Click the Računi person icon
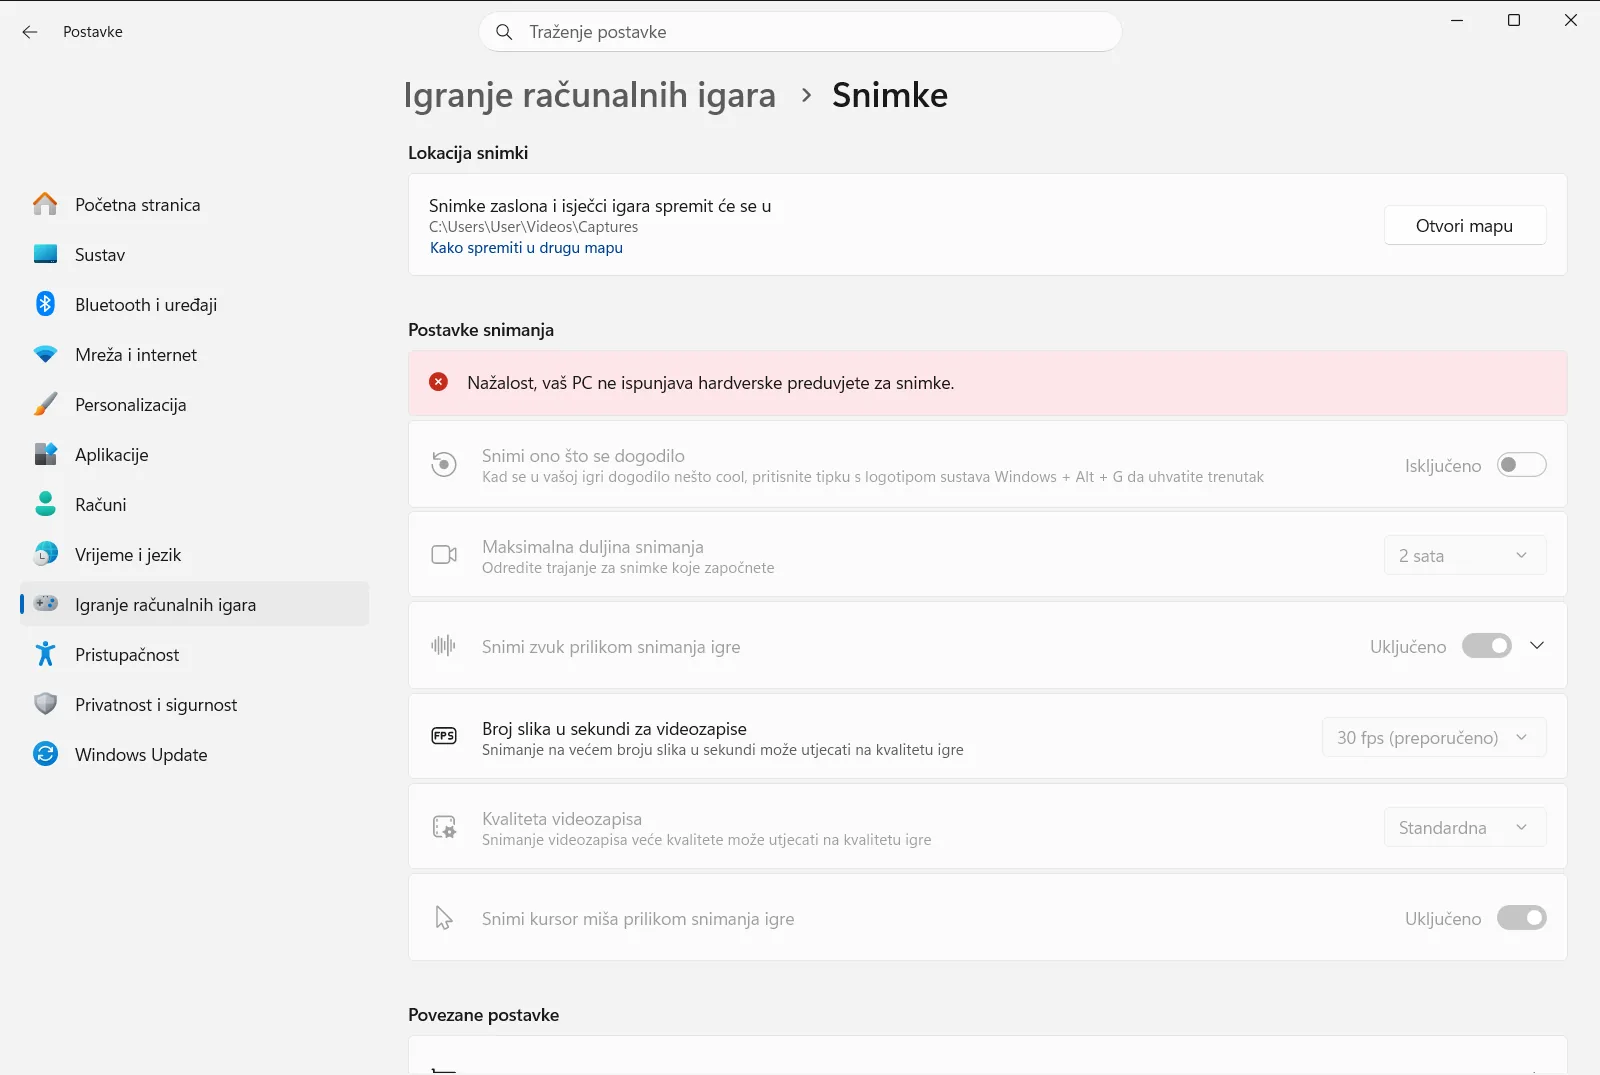This screenshot has width=1600, height=1075. click(x=45, y=504)
